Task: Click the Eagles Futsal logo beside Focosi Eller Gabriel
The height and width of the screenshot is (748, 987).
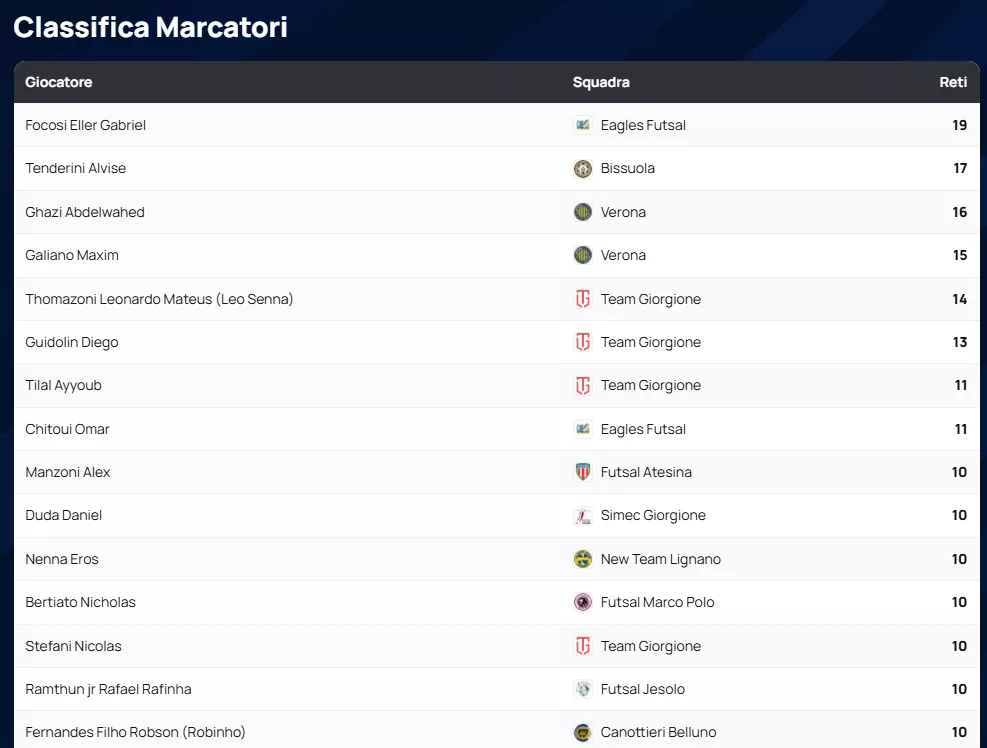Action: point(582,125)
